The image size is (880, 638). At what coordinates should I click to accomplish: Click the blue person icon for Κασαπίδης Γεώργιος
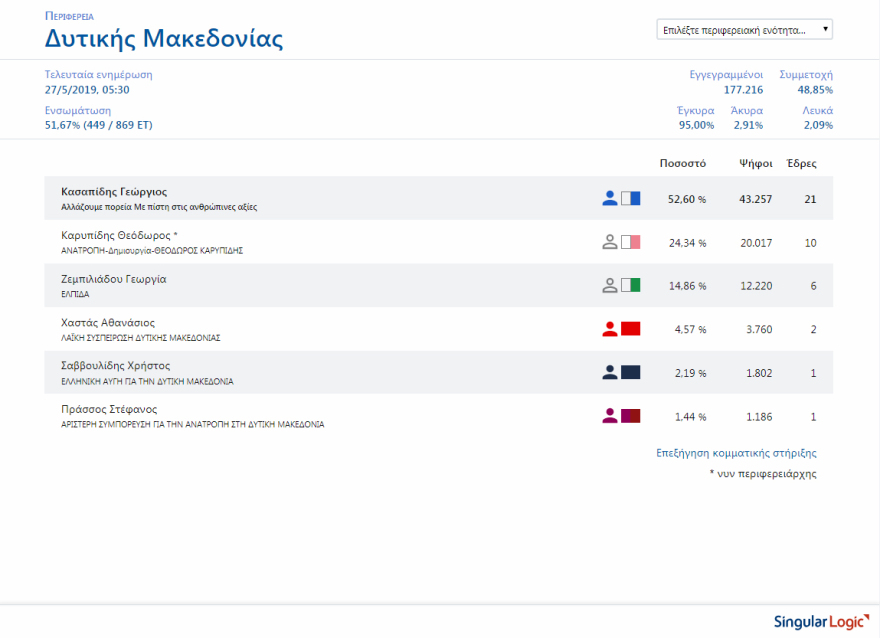610,199
